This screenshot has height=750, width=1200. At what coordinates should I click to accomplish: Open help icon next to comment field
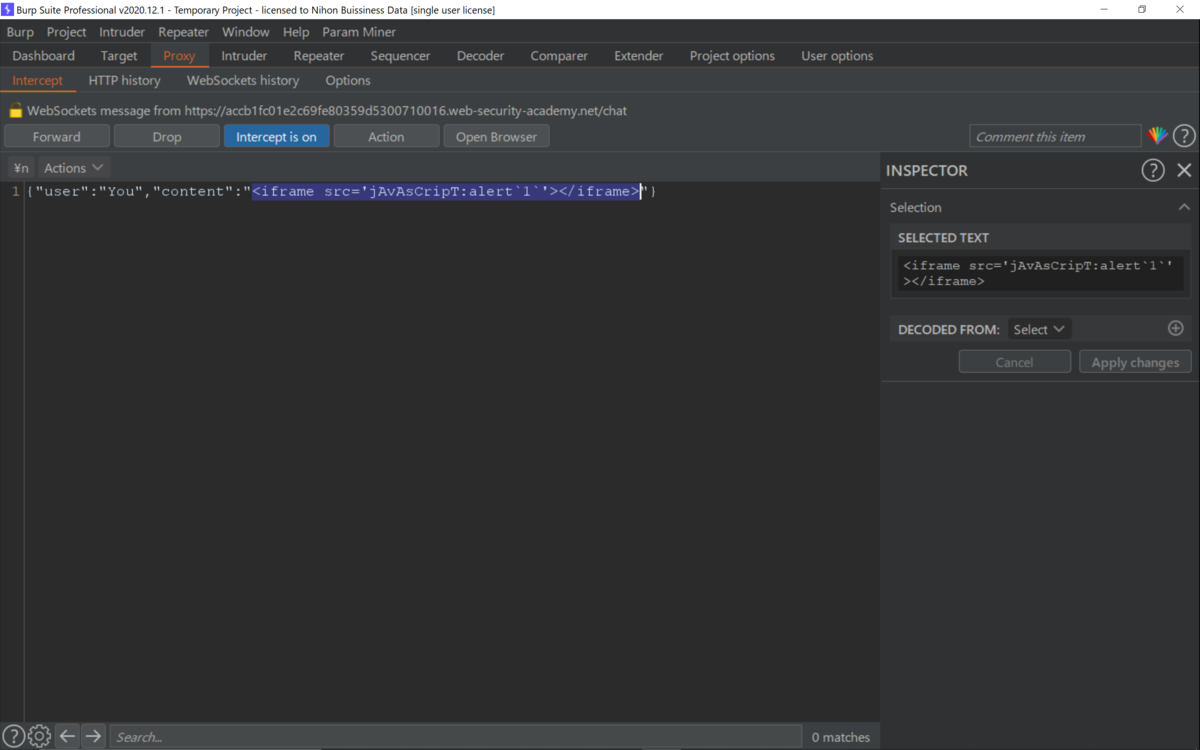click(1184, 136)
